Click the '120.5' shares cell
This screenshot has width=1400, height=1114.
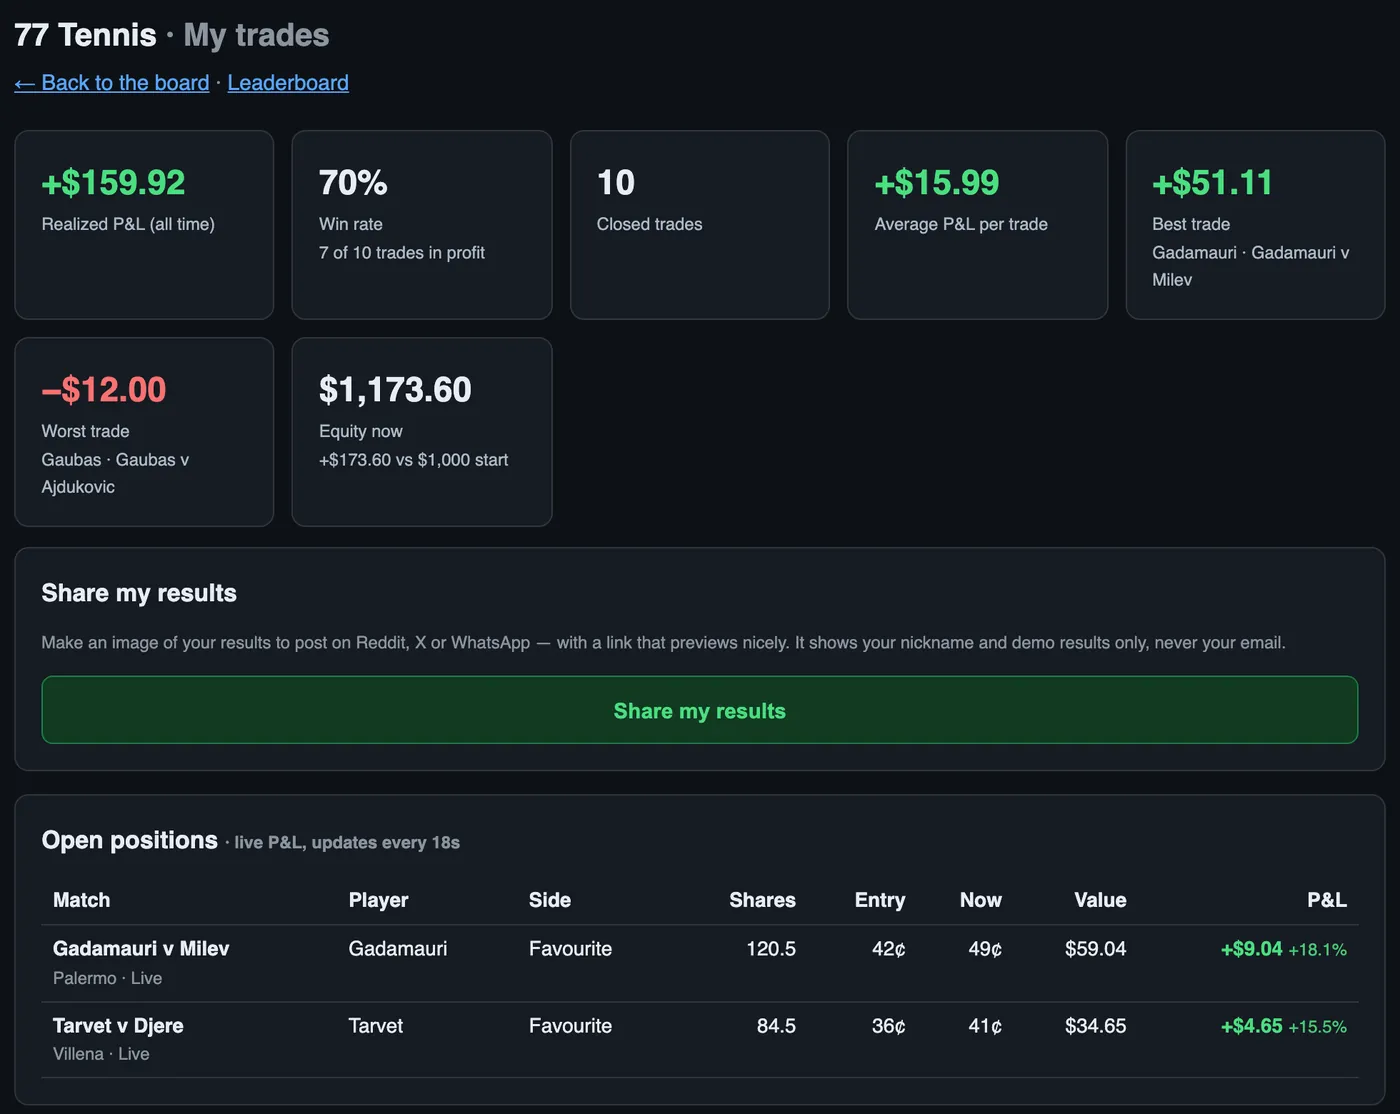point(771,948)
